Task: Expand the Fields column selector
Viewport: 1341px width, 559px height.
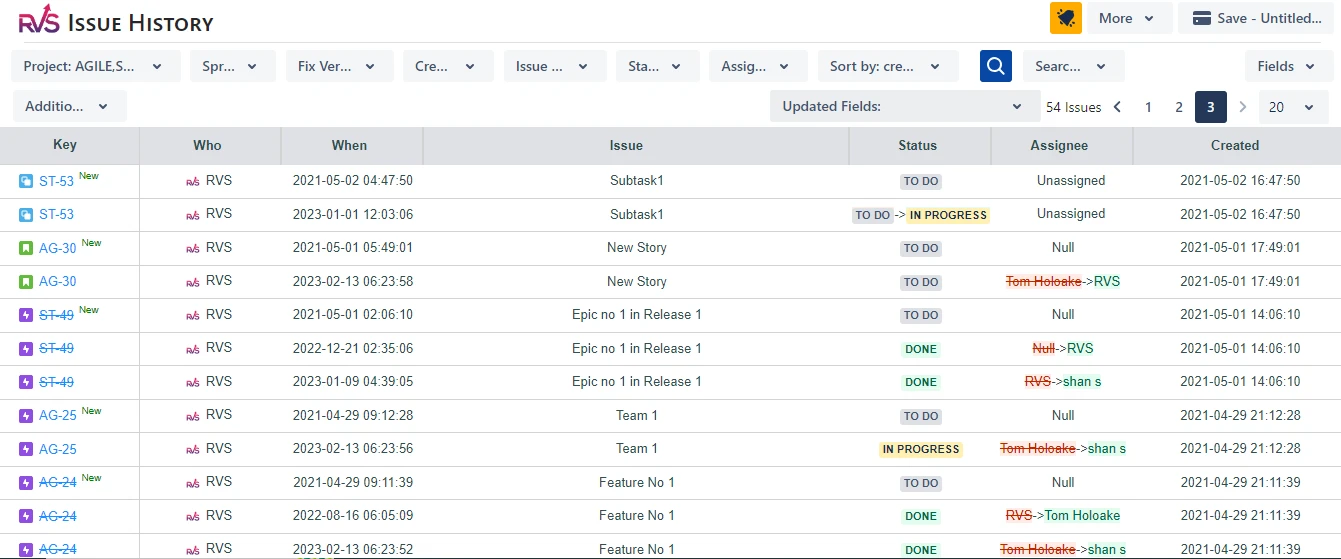Action: tap(1287, 66)
